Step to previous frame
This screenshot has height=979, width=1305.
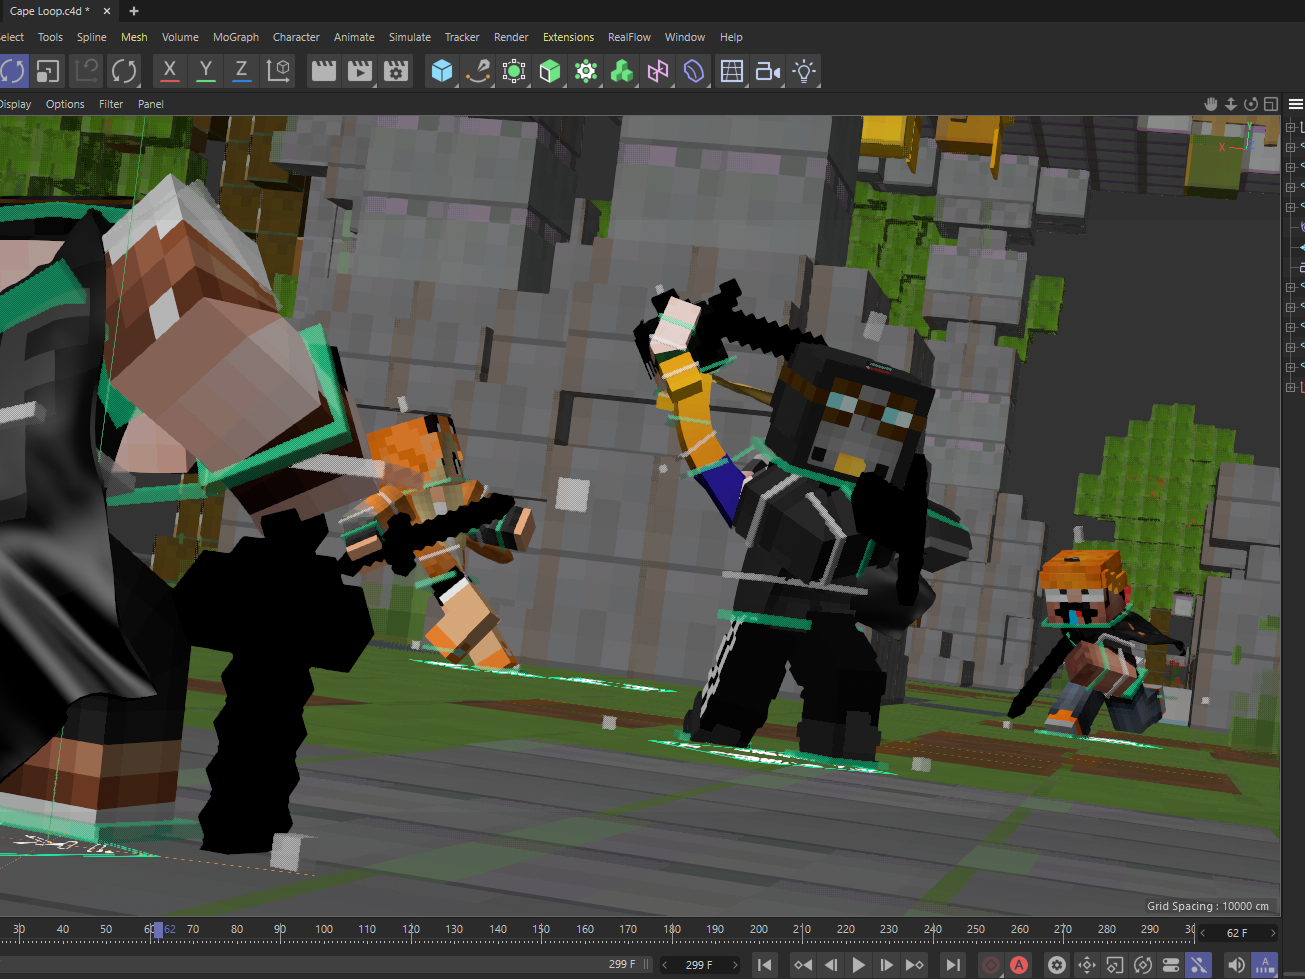(x=830, y=965)
